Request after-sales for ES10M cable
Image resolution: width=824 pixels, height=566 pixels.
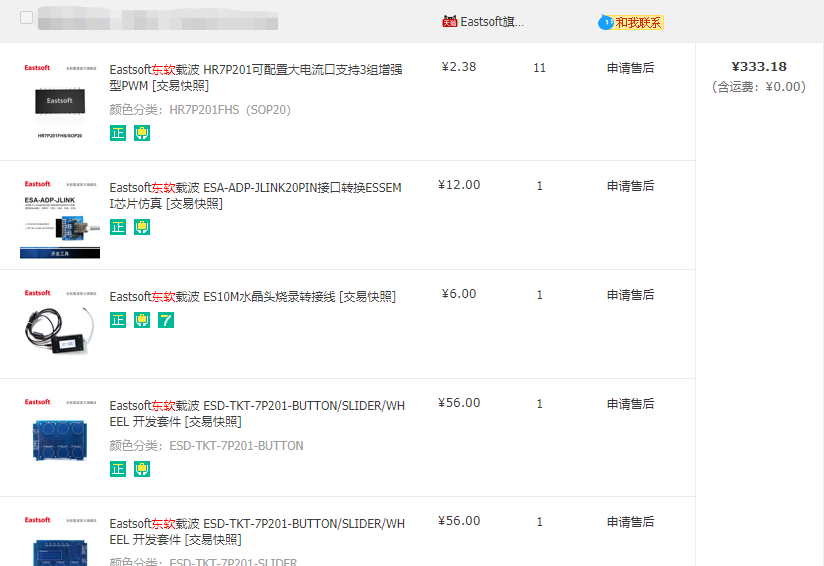coord(630,295)
